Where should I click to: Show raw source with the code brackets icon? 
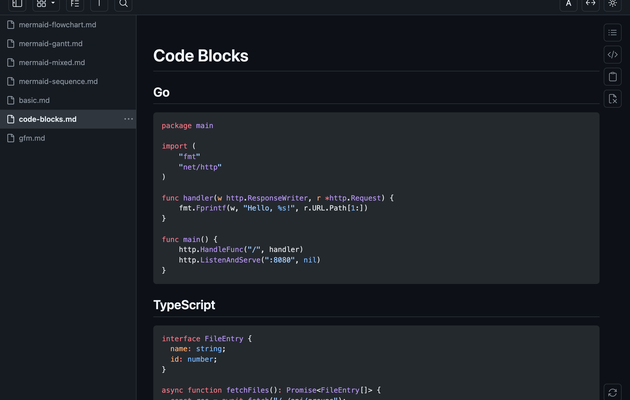click(x=612, y=55)
